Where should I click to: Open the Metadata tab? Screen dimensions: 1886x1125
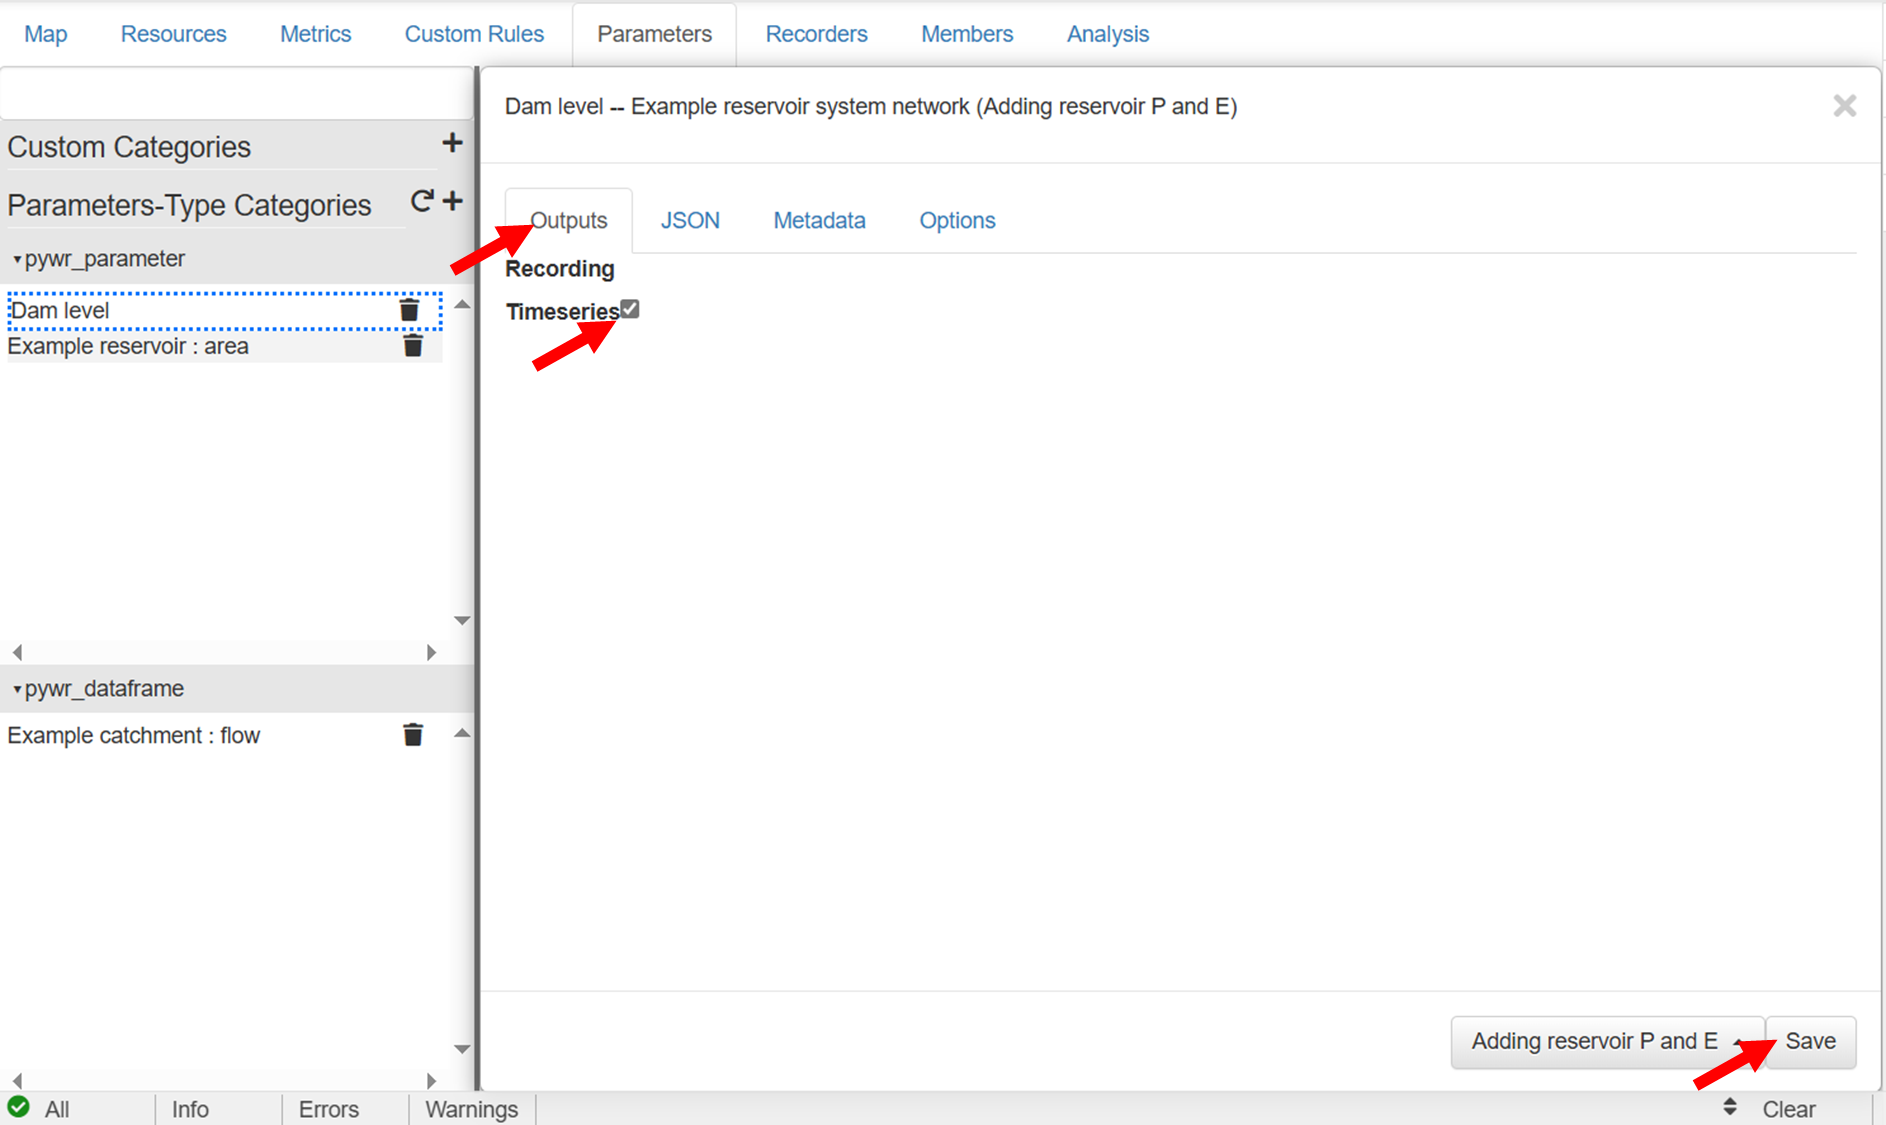tap(819, 220)
